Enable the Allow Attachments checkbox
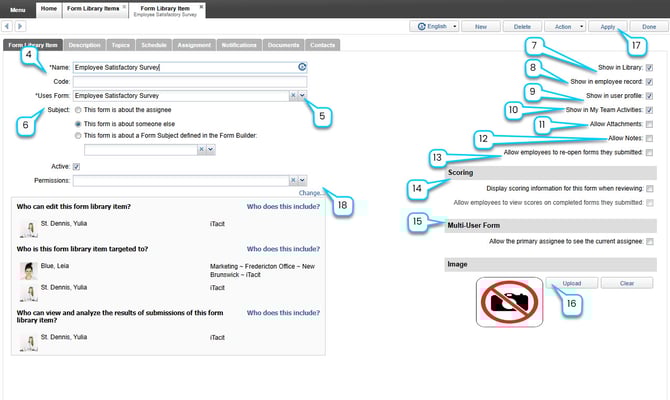 649,123
